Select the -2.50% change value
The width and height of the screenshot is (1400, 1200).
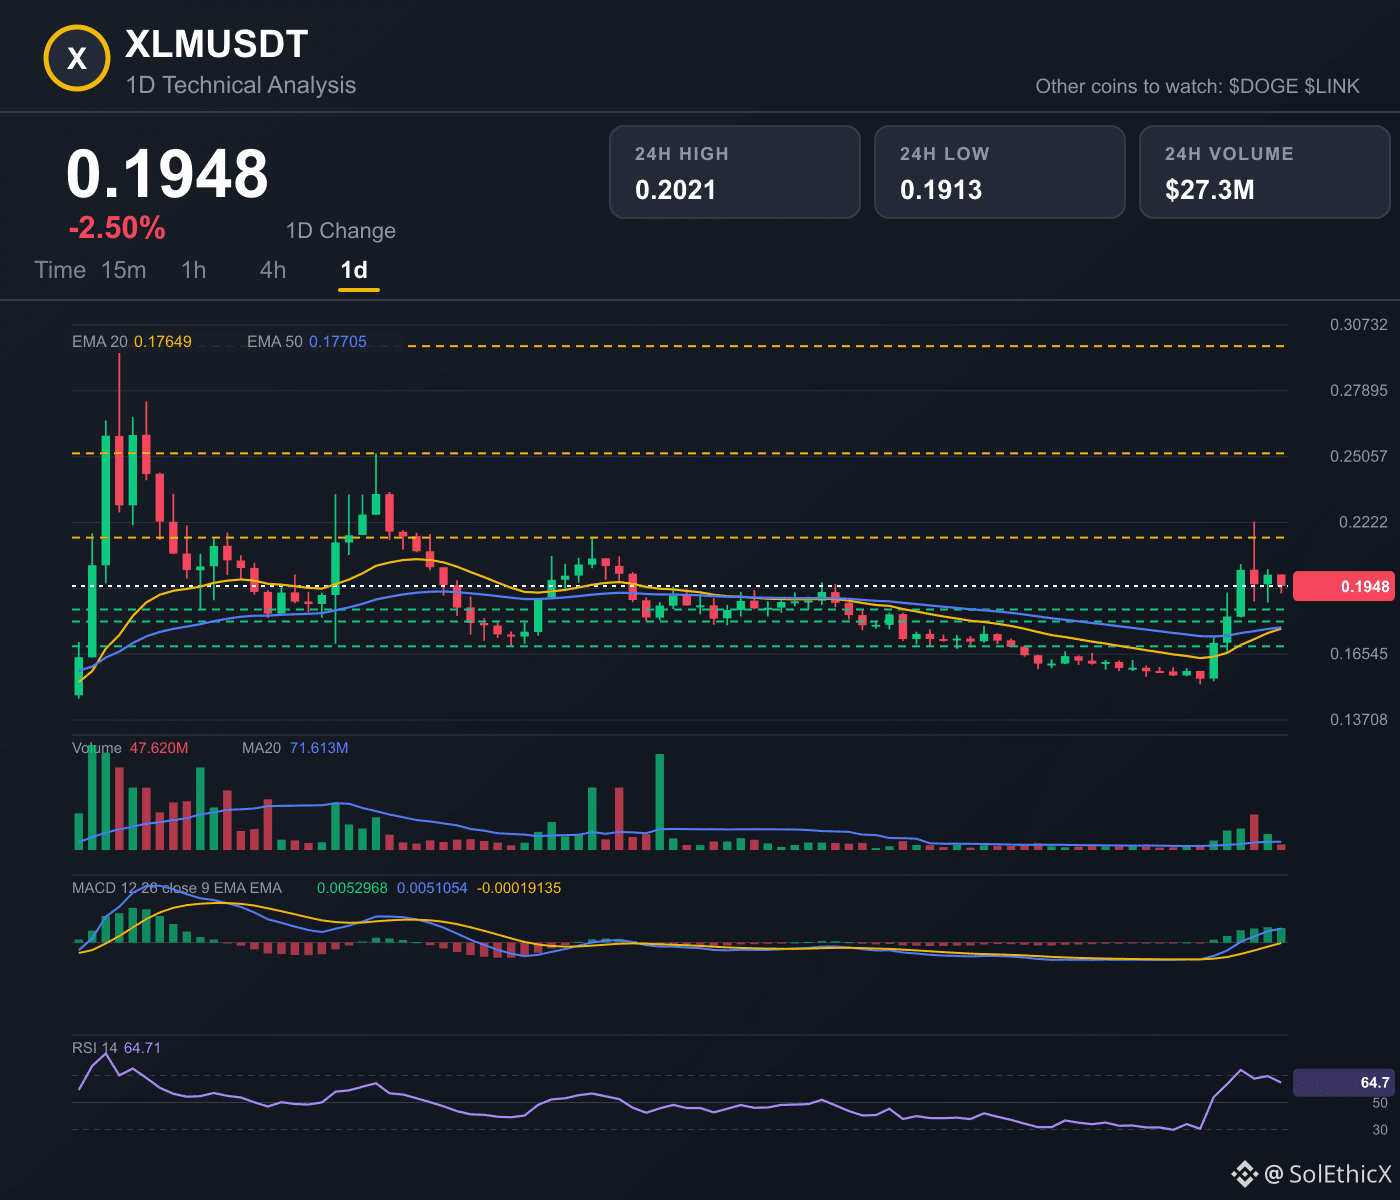pyautogui.click(x=117, y=228)
